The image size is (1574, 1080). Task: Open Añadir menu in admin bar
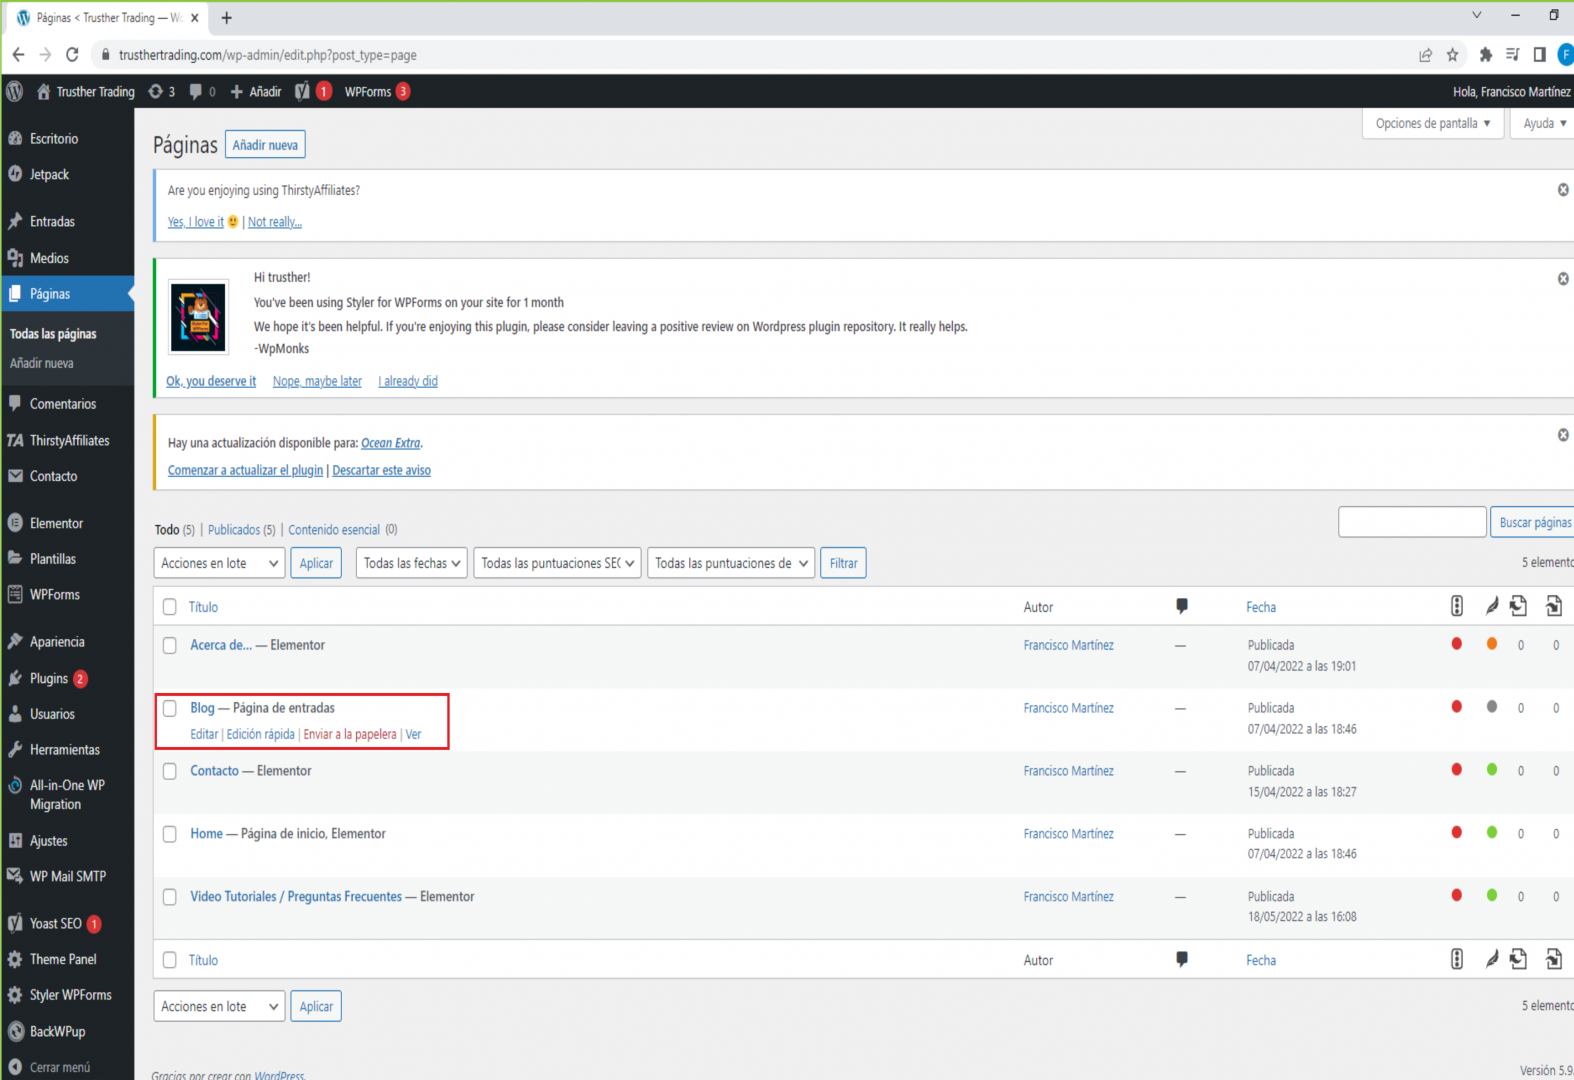(256, 91)
